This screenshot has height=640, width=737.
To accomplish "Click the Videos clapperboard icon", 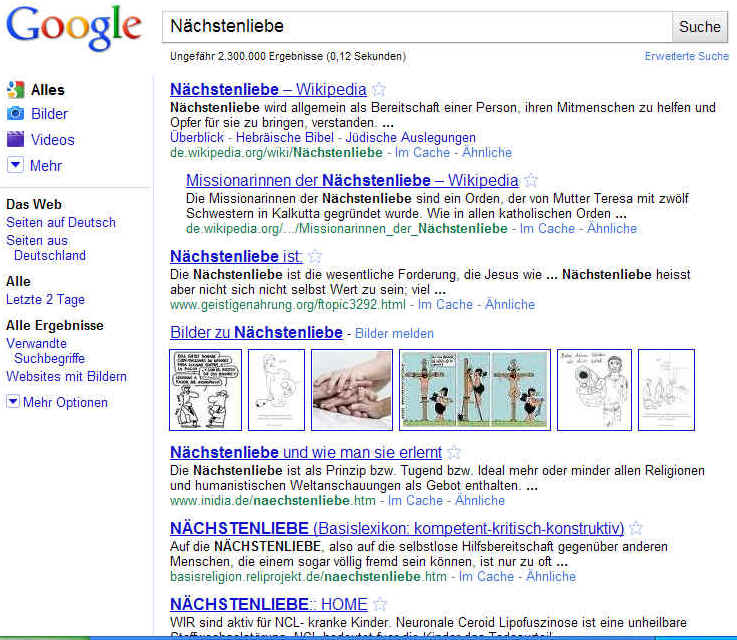I will [16, 139].
